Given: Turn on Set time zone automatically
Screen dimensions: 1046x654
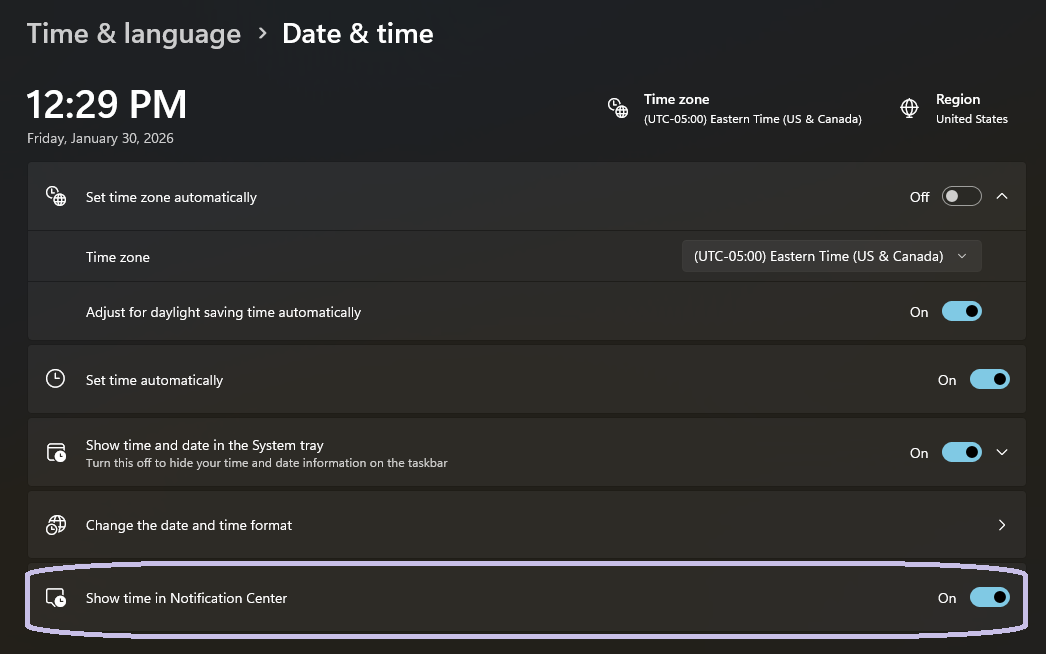Looking at the screenshot, I should tap(961, 196).
